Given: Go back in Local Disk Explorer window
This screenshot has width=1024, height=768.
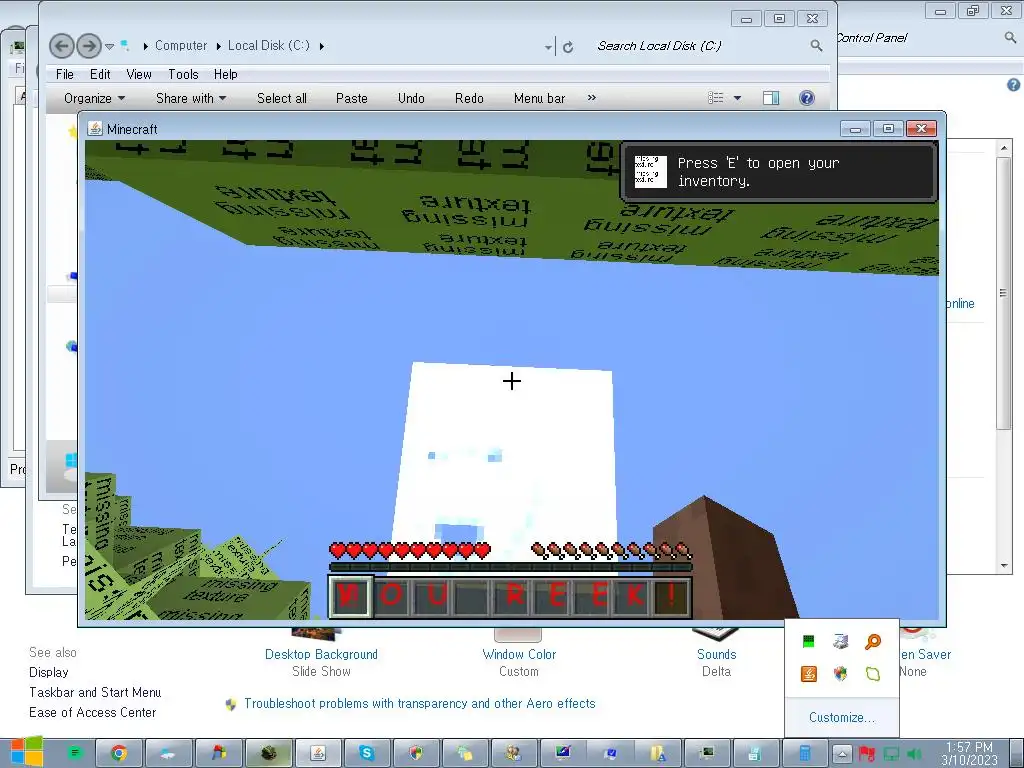Looking at the screenshot, I should tap(62, 46).
